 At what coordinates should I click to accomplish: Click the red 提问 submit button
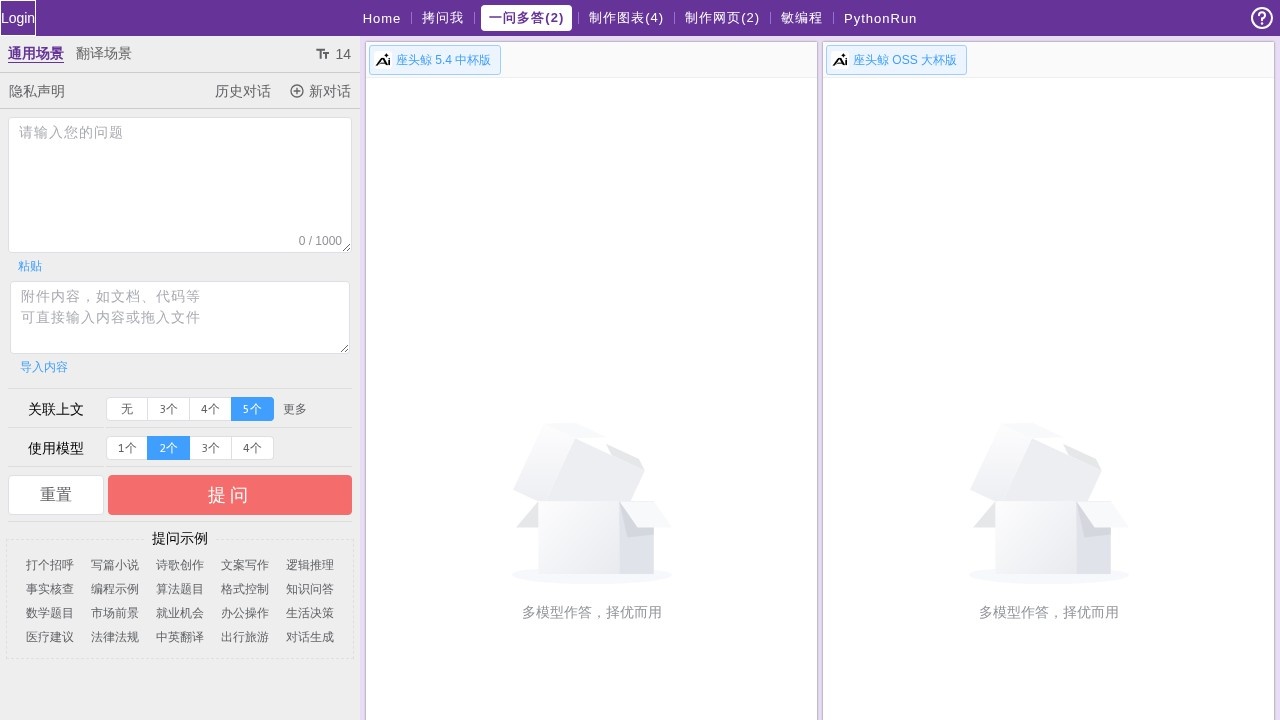click(230, 495)
